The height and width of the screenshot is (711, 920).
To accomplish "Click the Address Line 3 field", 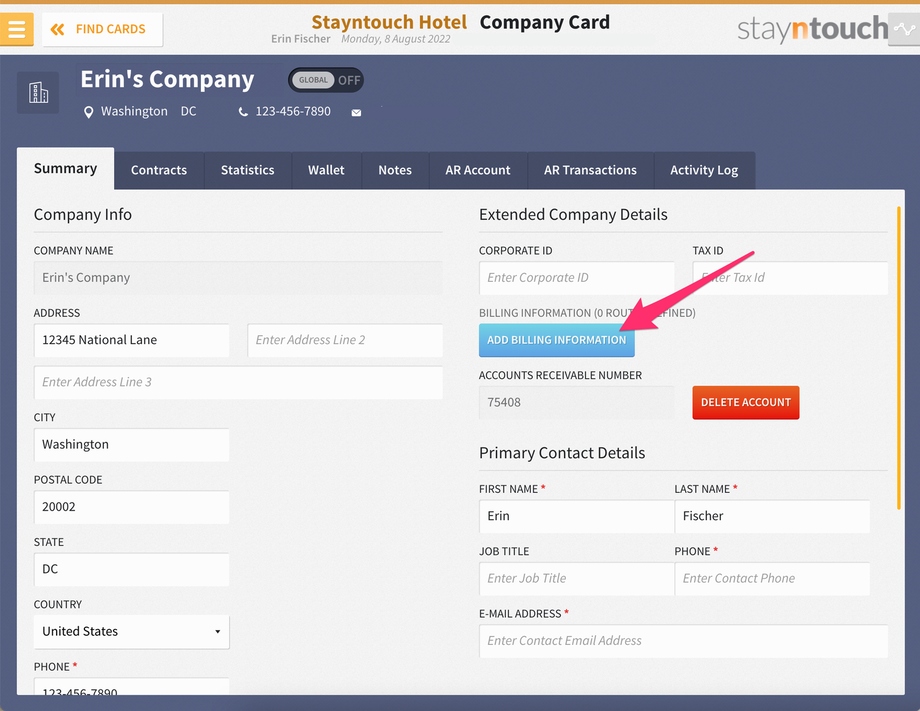I will click(x=238, y=382).
